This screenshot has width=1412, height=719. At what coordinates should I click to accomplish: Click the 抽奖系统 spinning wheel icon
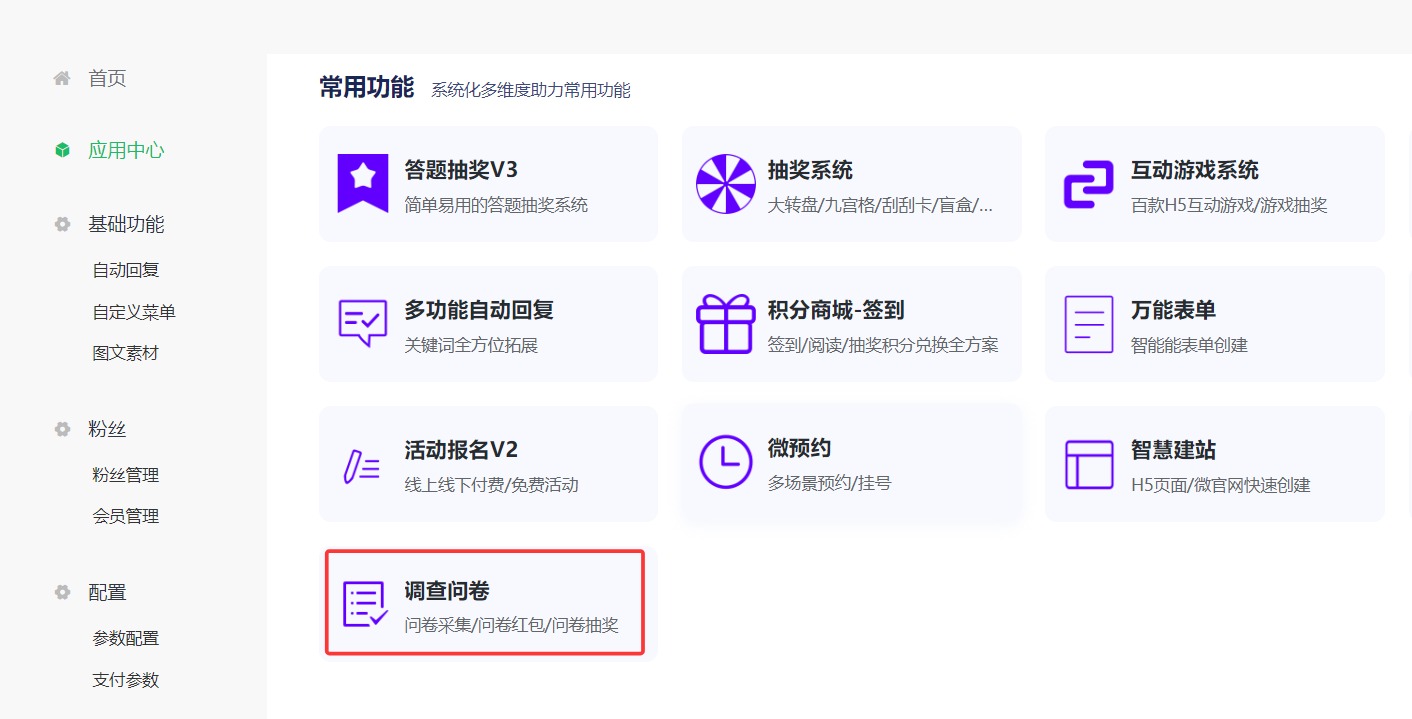pos(725,184)
